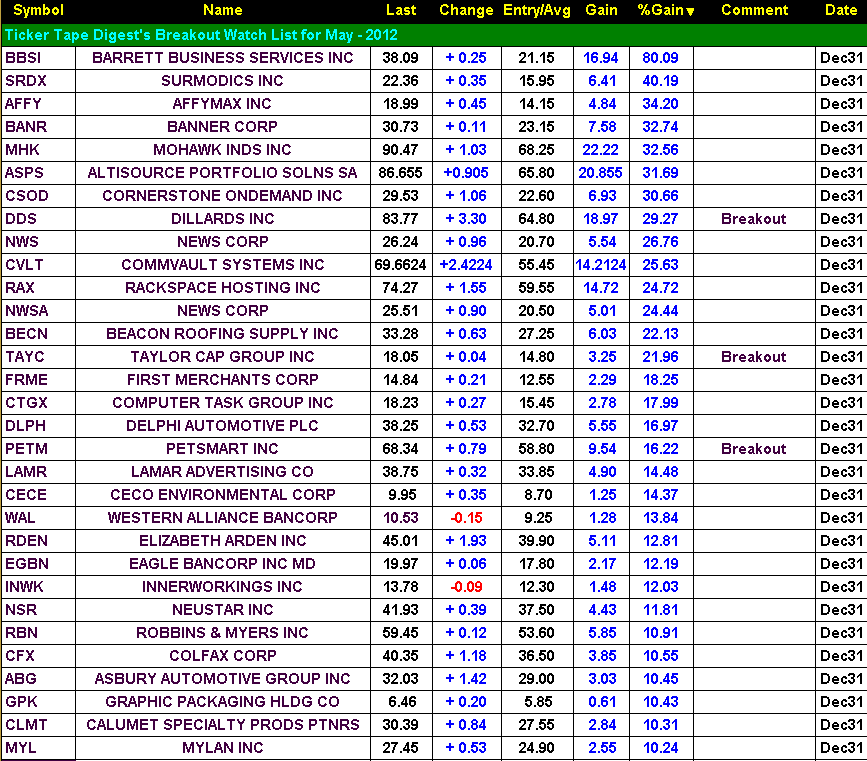Select the NWSA symbol cell

click(38, 311)
